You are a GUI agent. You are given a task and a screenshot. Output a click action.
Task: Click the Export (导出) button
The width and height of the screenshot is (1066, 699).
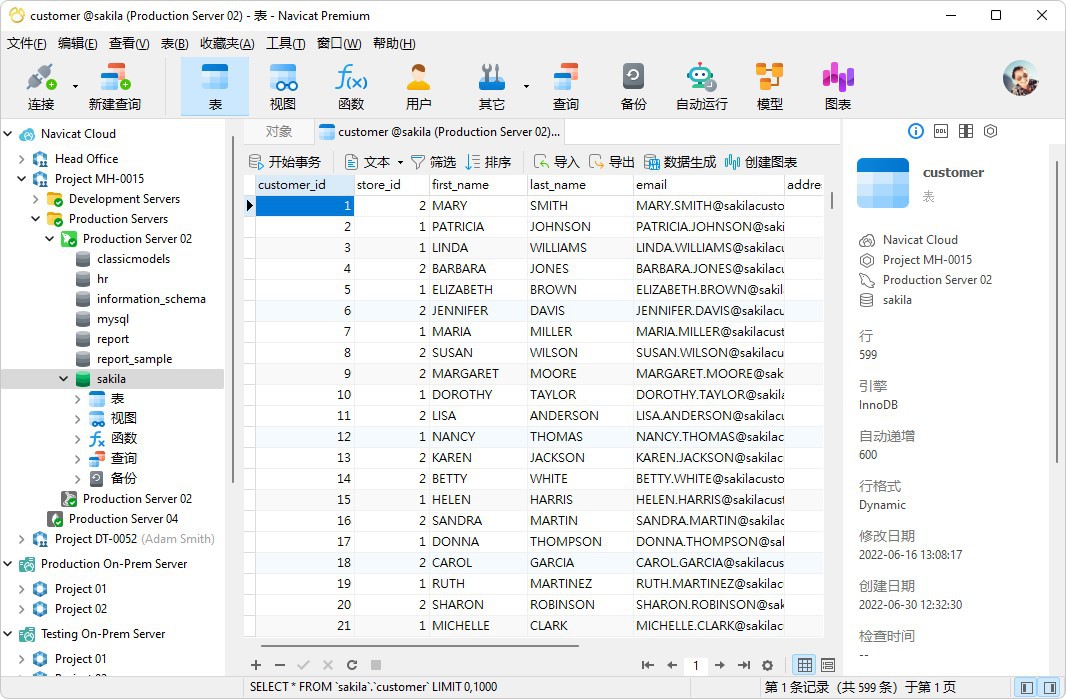point(611,162)
